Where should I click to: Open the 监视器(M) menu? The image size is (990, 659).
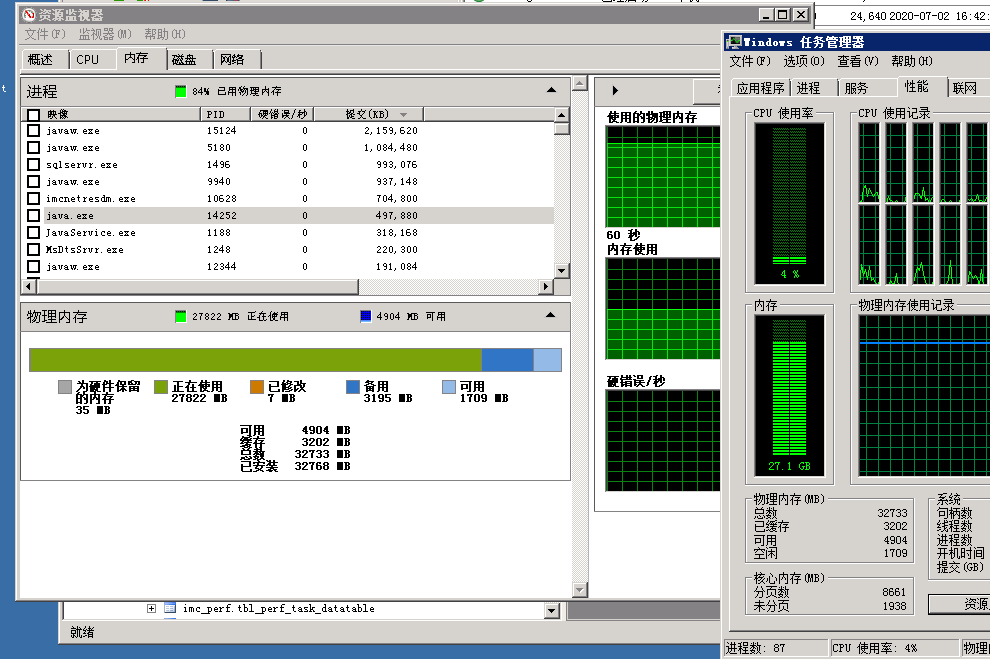[x=105, y=34]
